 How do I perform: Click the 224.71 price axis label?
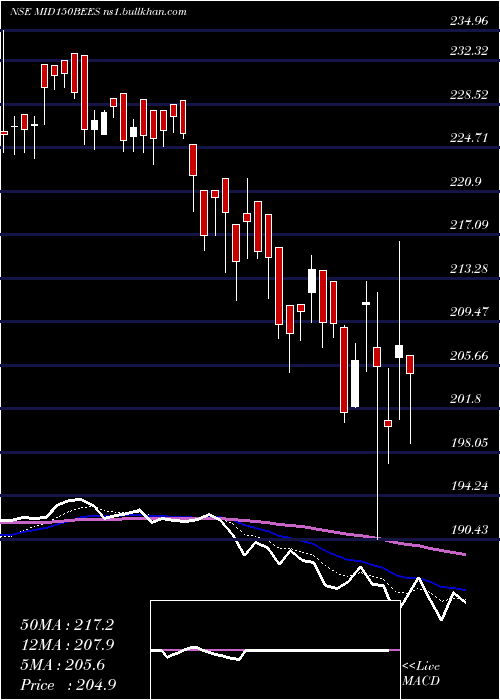(x=468, y=138)
